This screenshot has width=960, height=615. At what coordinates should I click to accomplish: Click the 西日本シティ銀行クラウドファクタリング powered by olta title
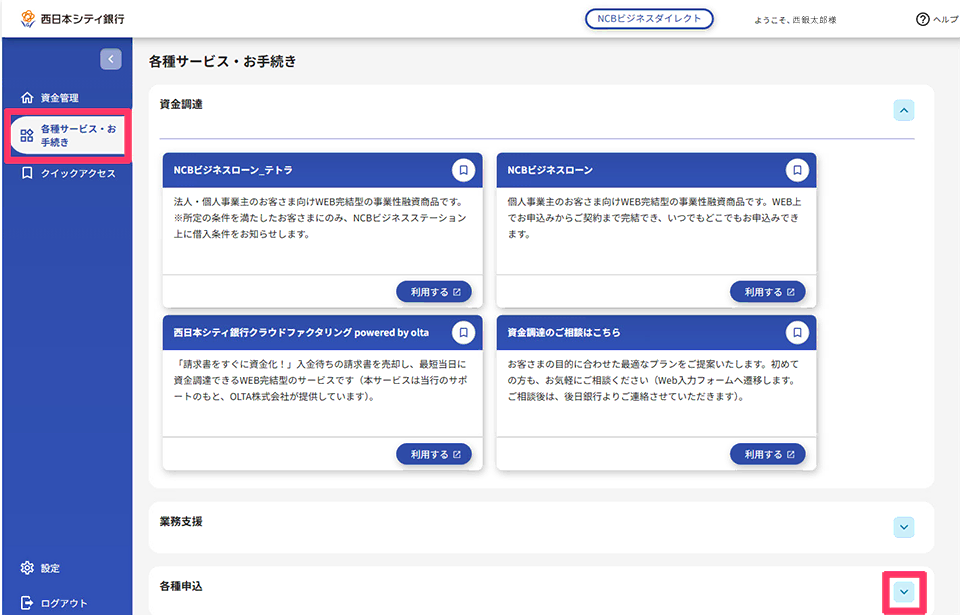(x=301, y=333)
